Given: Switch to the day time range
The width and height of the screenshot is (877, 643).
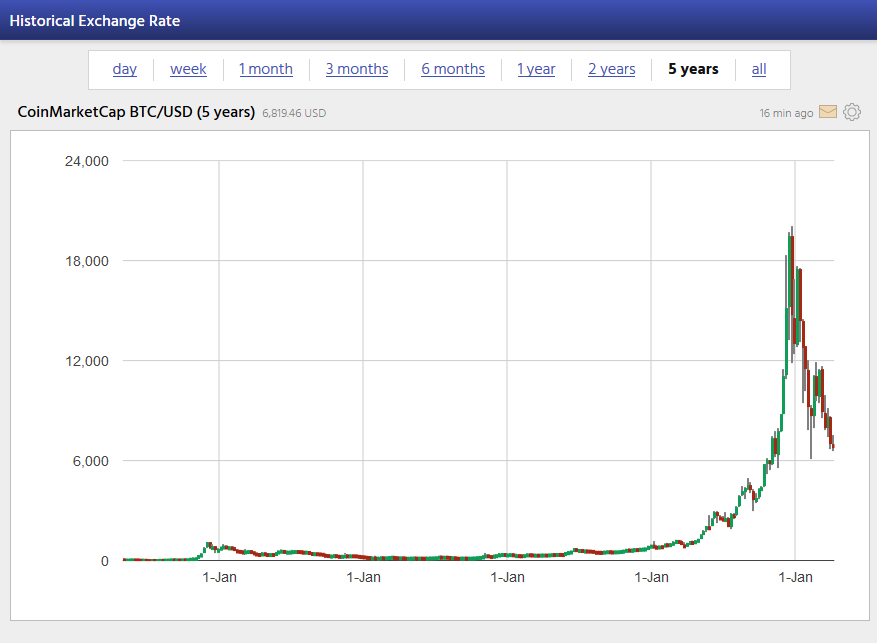Looking at the screenshot, I should point(125,69).
